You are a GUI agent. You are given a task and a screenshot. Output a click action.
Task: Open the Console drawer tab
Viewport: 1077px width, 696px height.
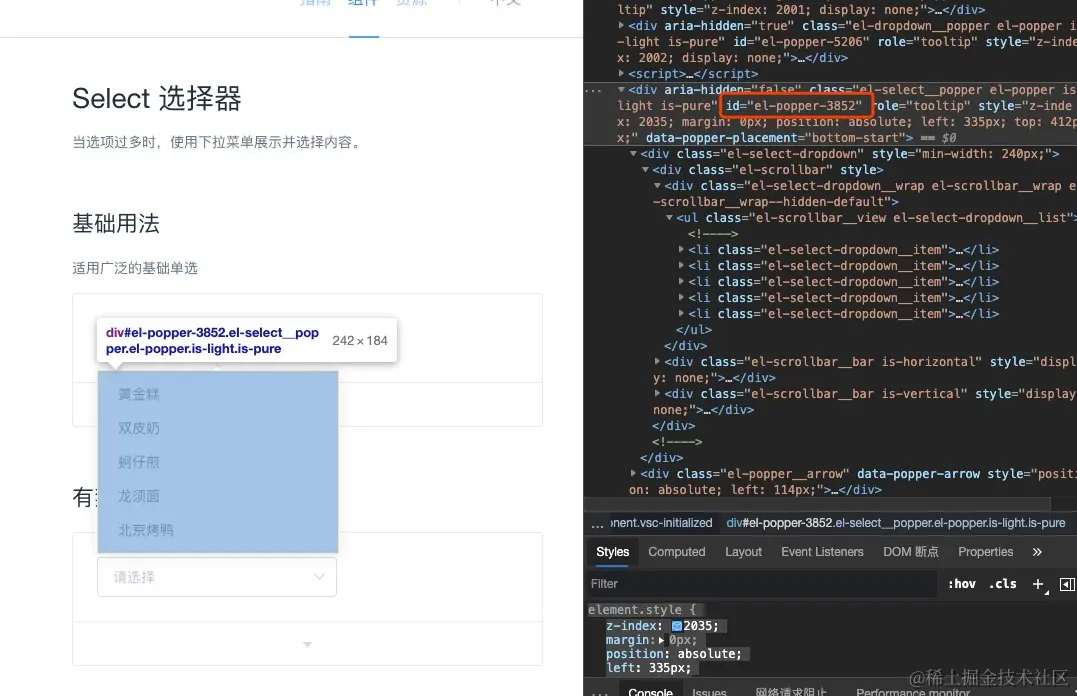click(650, 691)
